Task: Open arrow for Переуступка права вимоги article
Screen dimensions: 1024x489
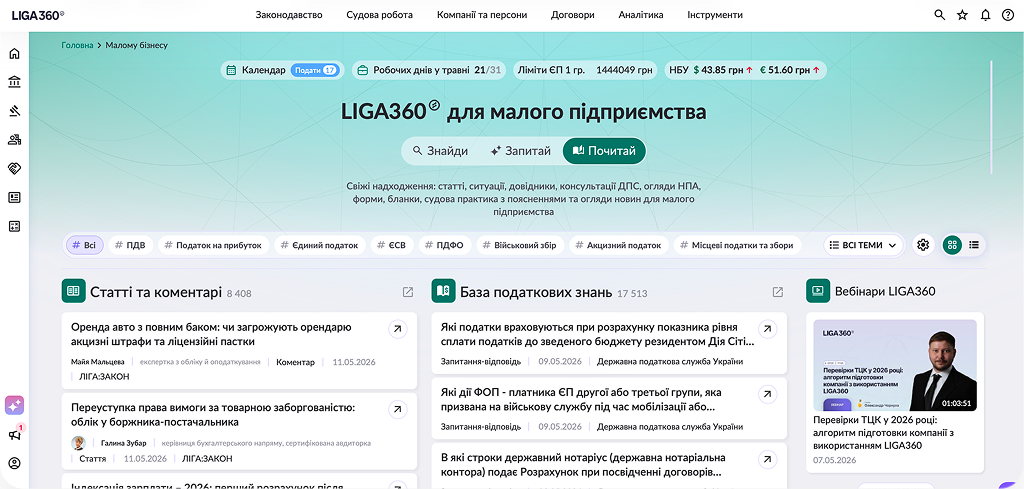Action: click(x=398, y=410)
